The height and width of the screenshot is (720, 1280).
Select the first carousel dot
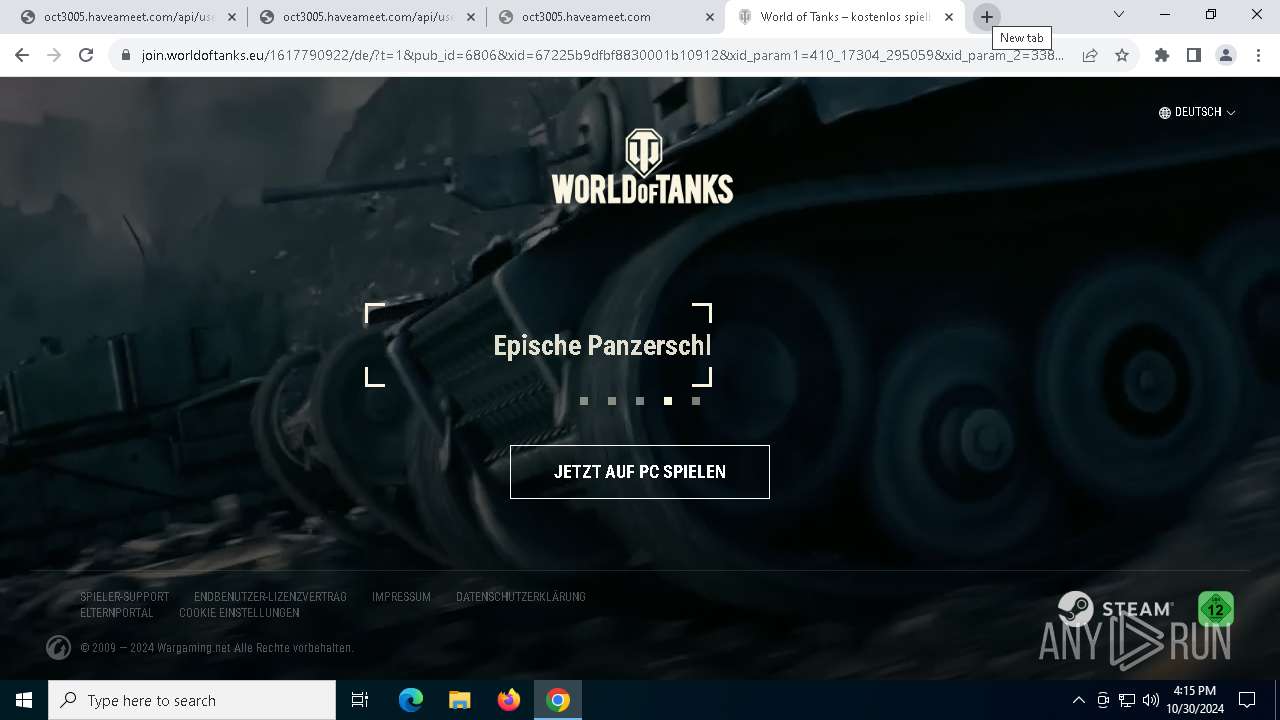point(584,401)
